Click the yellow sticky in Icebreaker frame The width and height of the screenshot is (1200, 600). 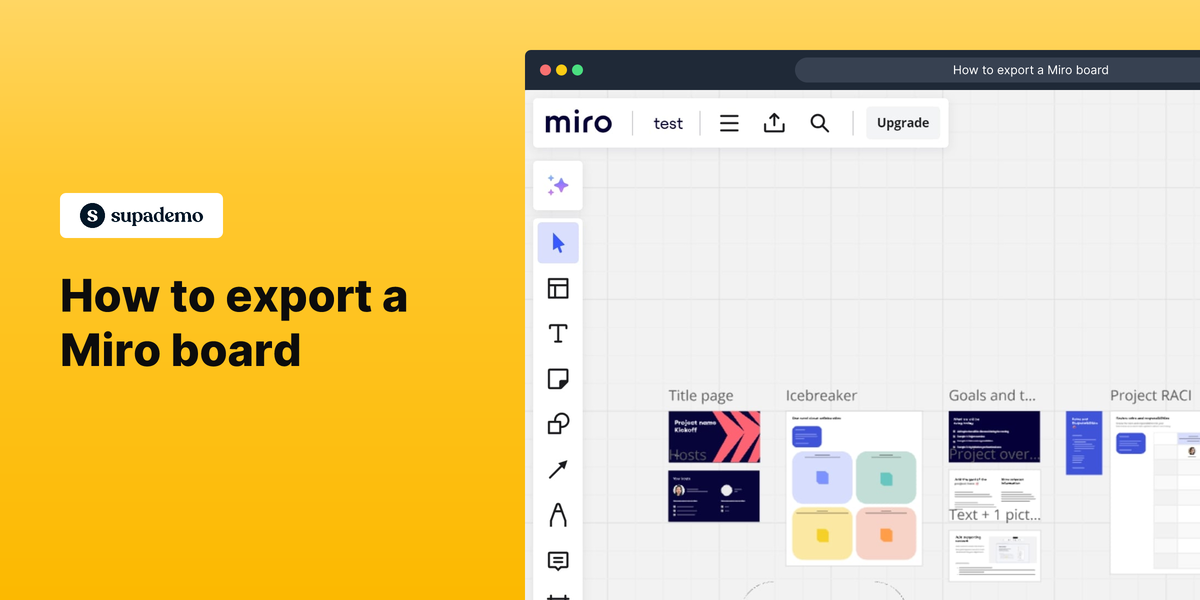[x=822, y=534]
